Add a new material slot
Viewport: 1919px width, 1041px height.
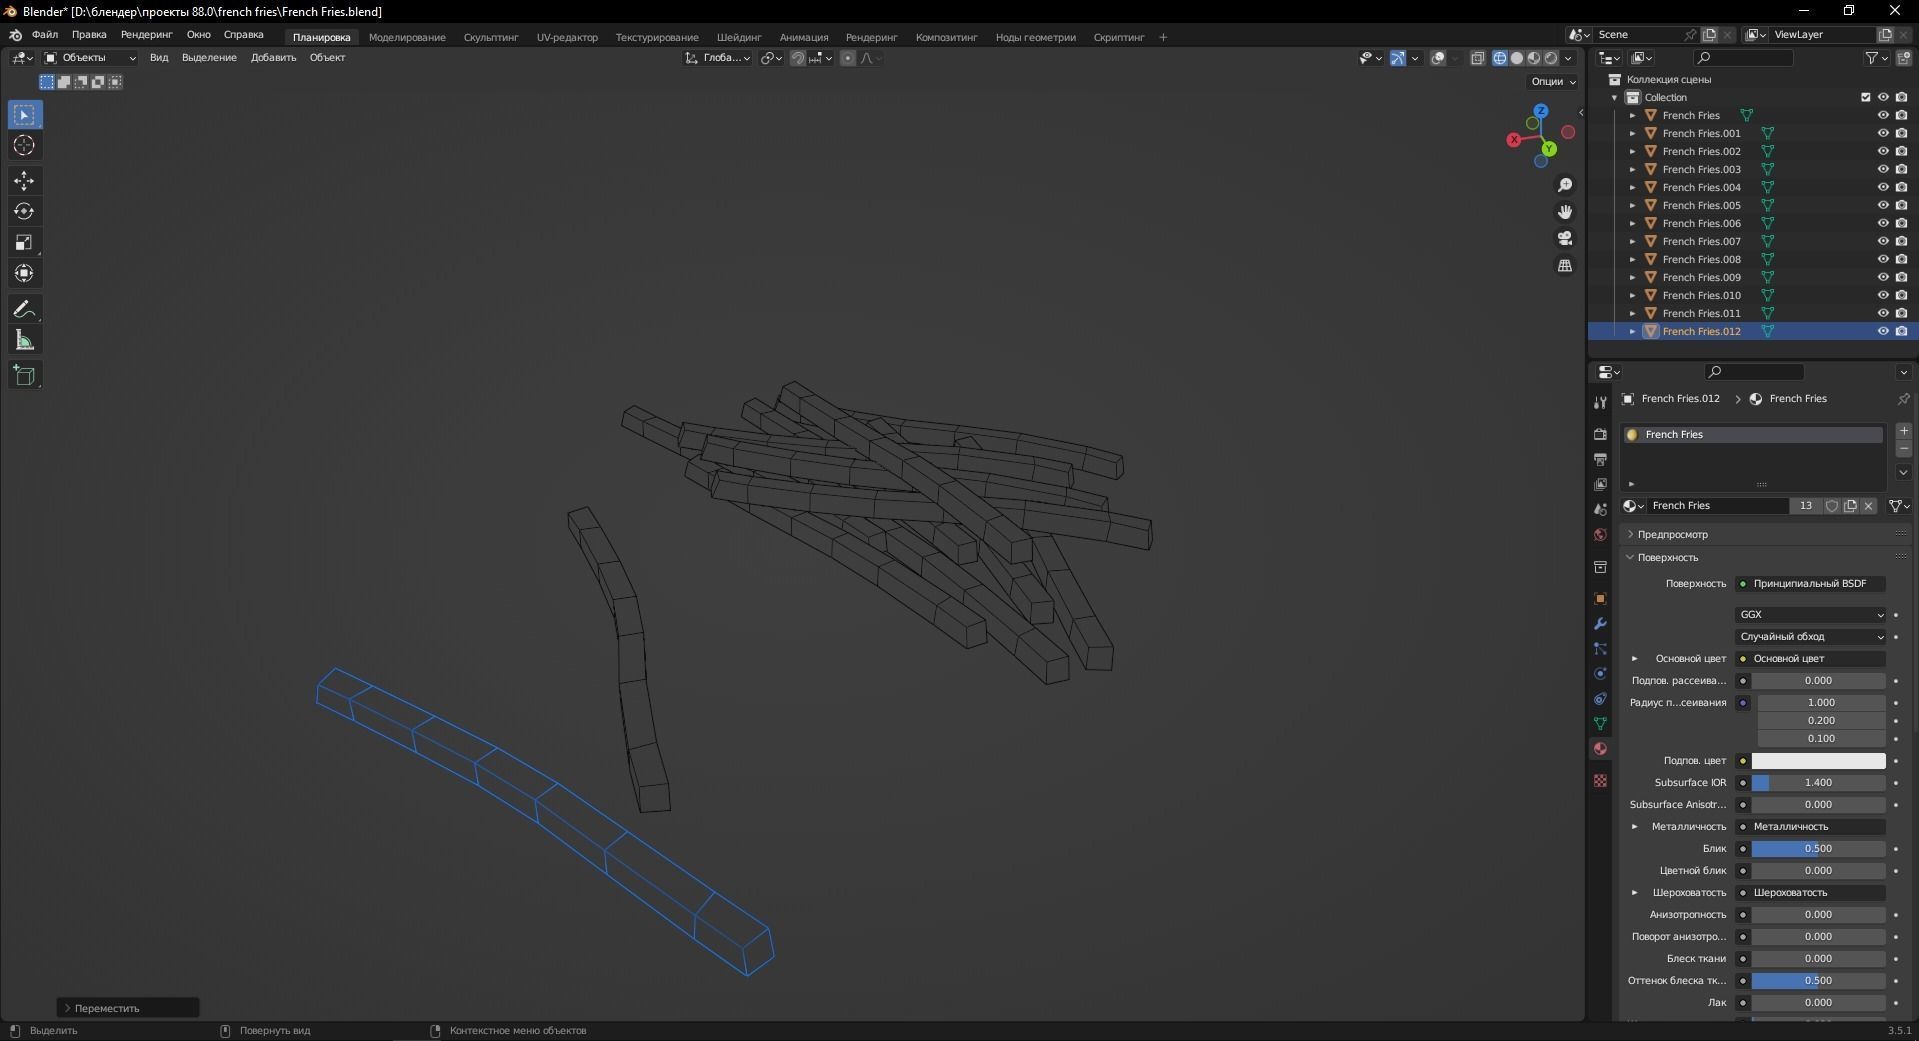coord(1903,431)
